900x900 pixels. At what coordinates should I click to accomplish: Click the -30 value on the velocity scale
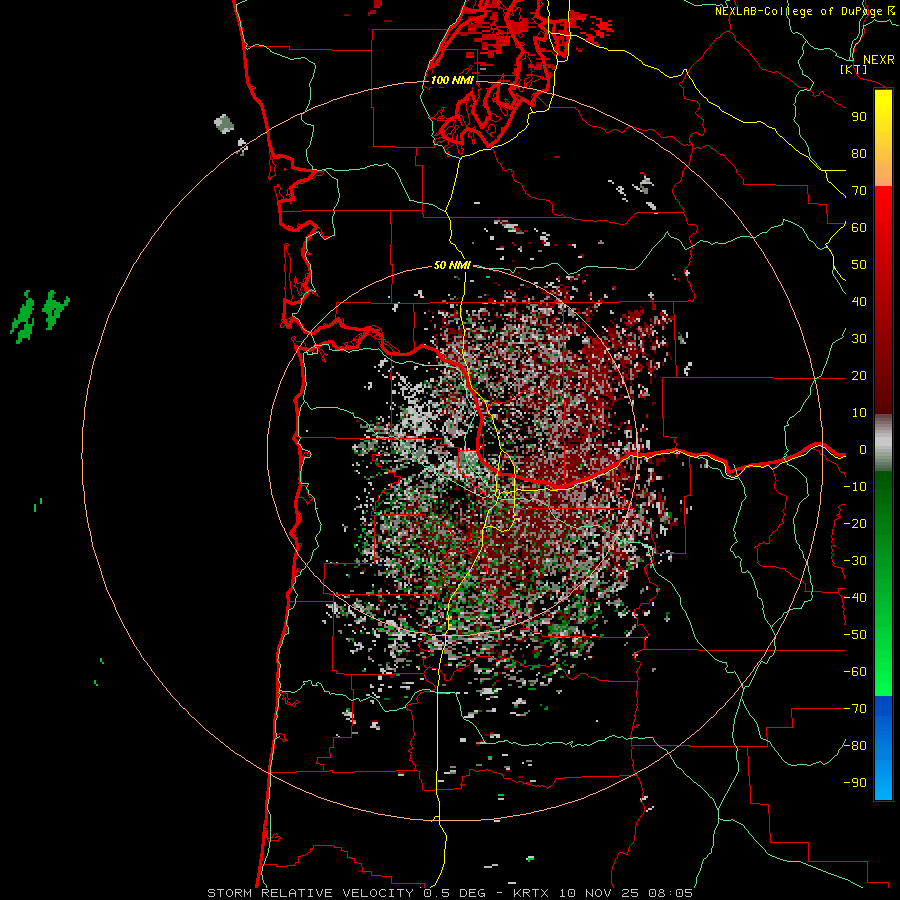tap(855, 561)
